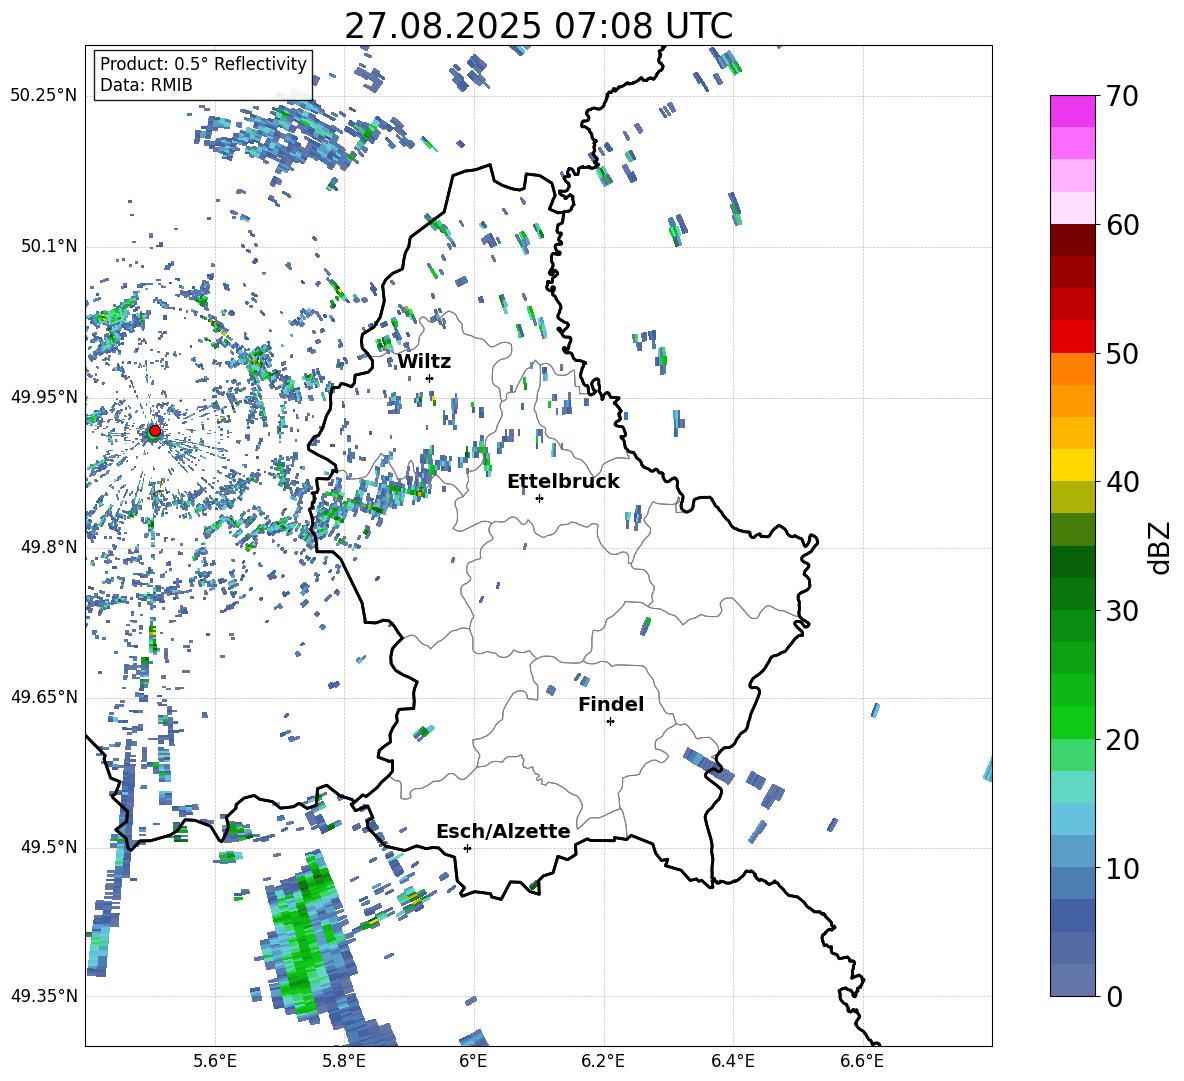Viewport: 1184px width, 1081px height.
Task: Select the Ettelbruck city label
Action: [563, 482]
